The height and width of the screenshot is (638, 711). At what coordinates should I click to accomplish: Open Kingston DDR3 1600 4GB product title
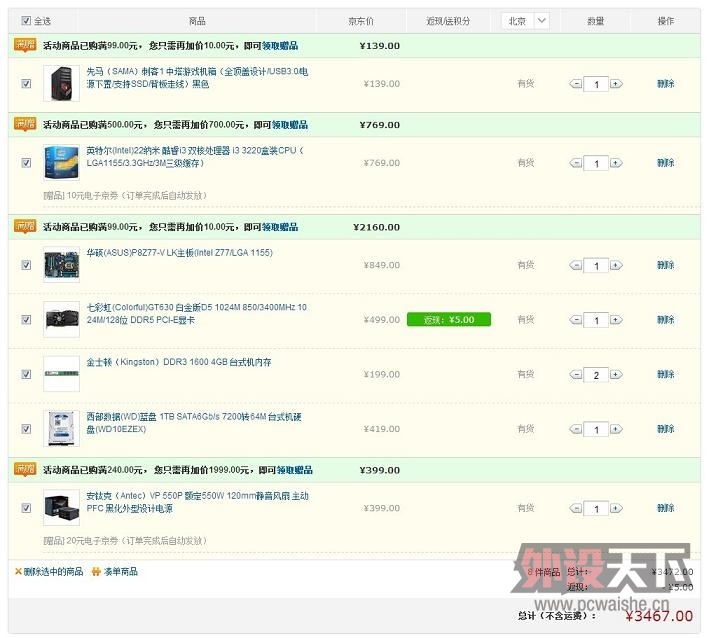[179, 362]
